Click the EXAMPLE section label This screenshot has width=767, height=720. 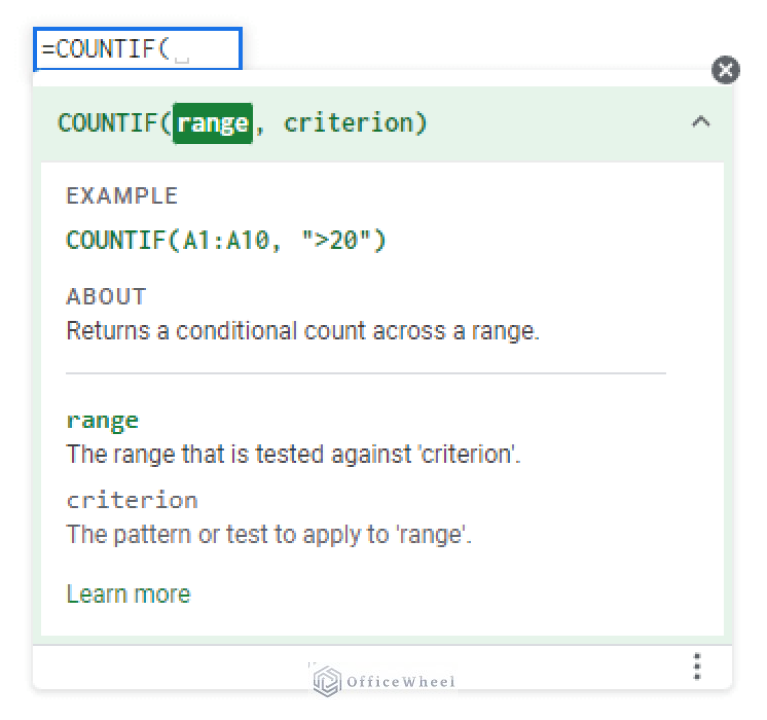pyautogui.click(x=122, y=196)
